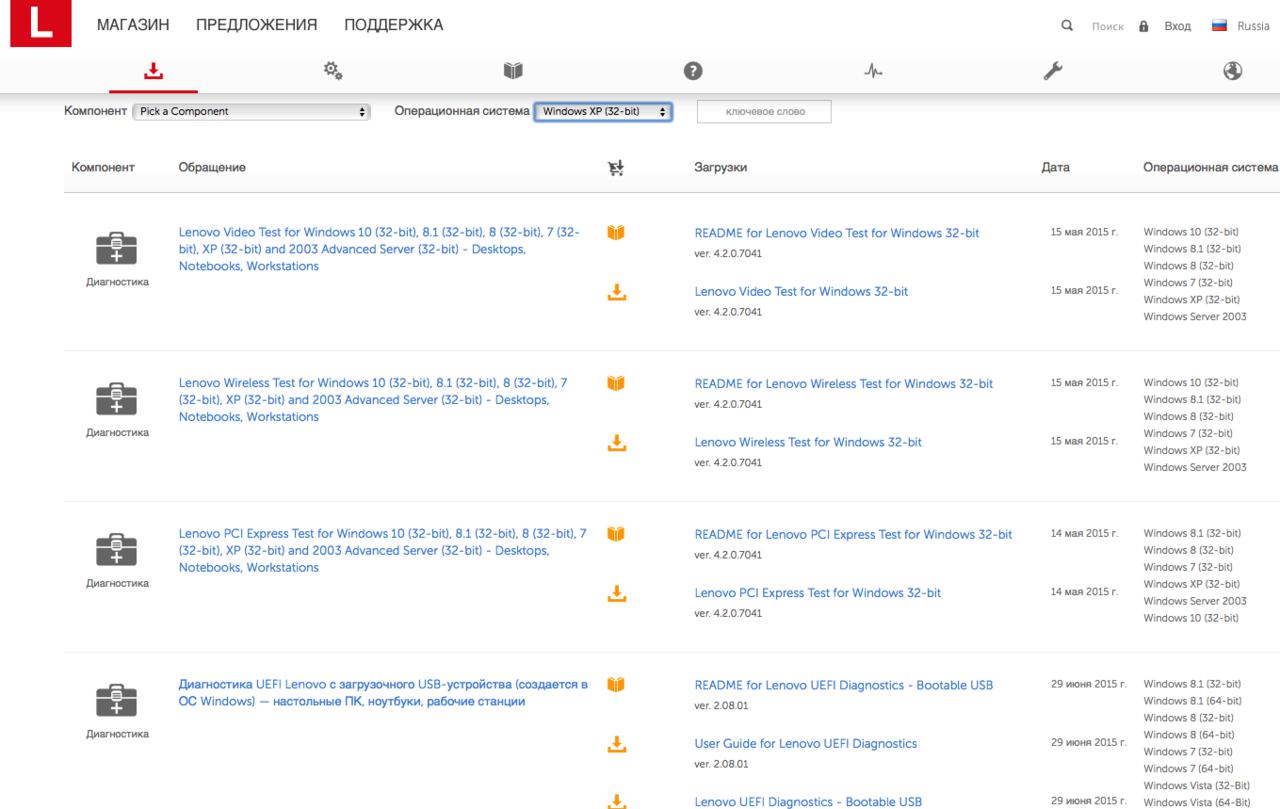Open the question mark help tab

pos(692,71)
